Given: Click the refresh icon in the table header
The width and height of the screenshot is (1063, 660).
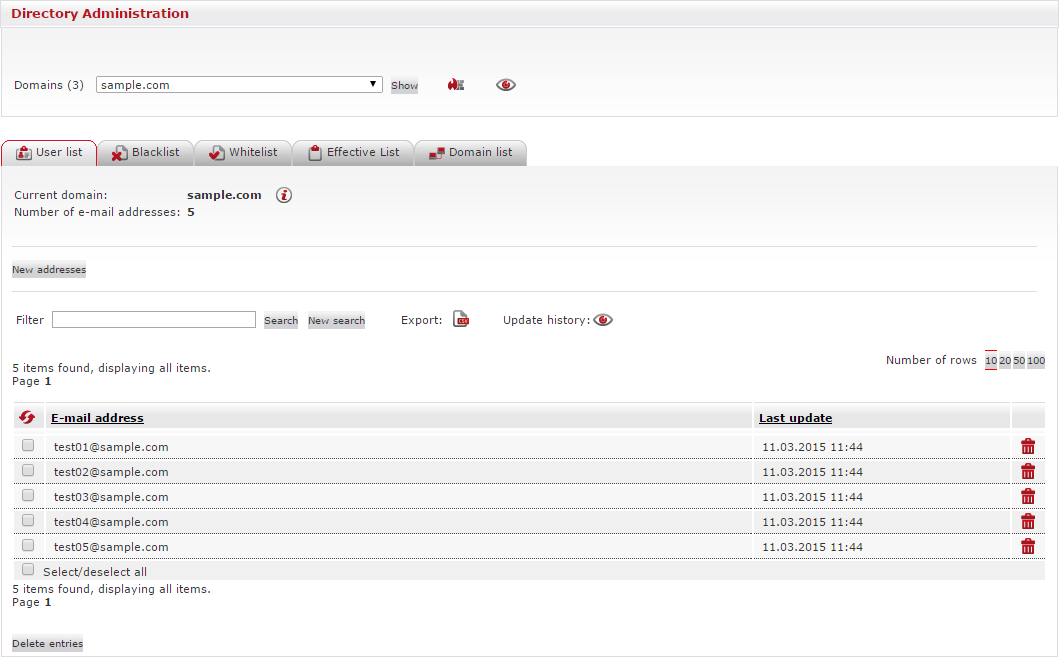Looking at the screenshot, I should coord(27,418).
